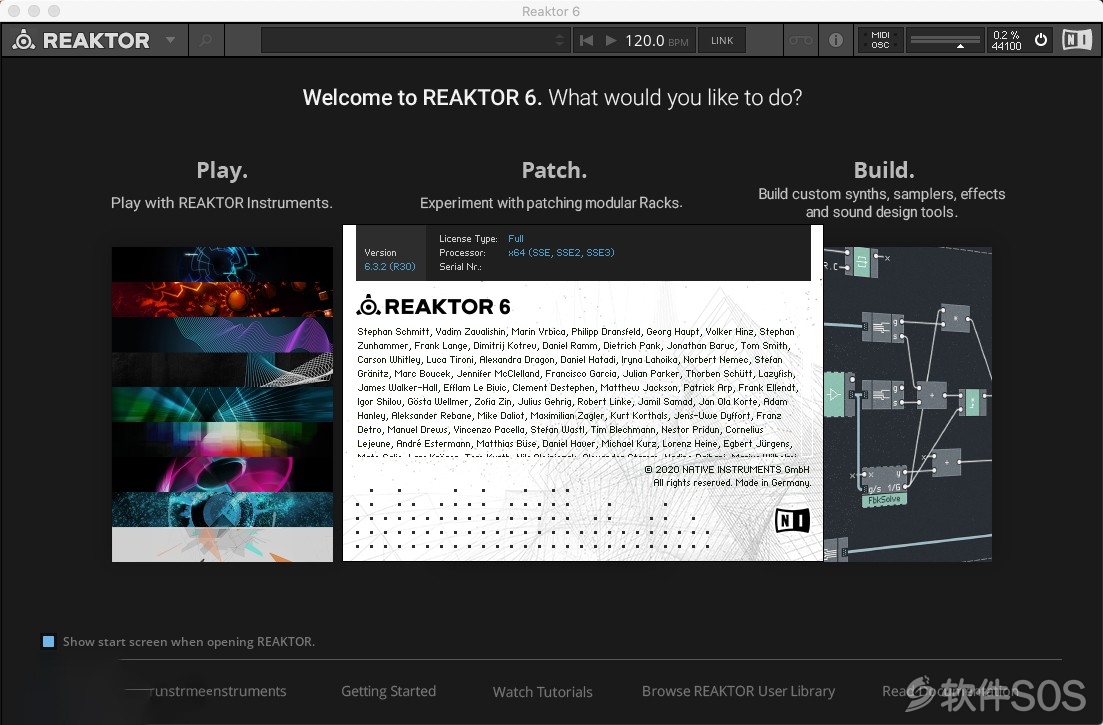Open Browse REAKTOR User Library link
The width and height of the screenshot is (1103, 725).
click(x=738, y=691)
